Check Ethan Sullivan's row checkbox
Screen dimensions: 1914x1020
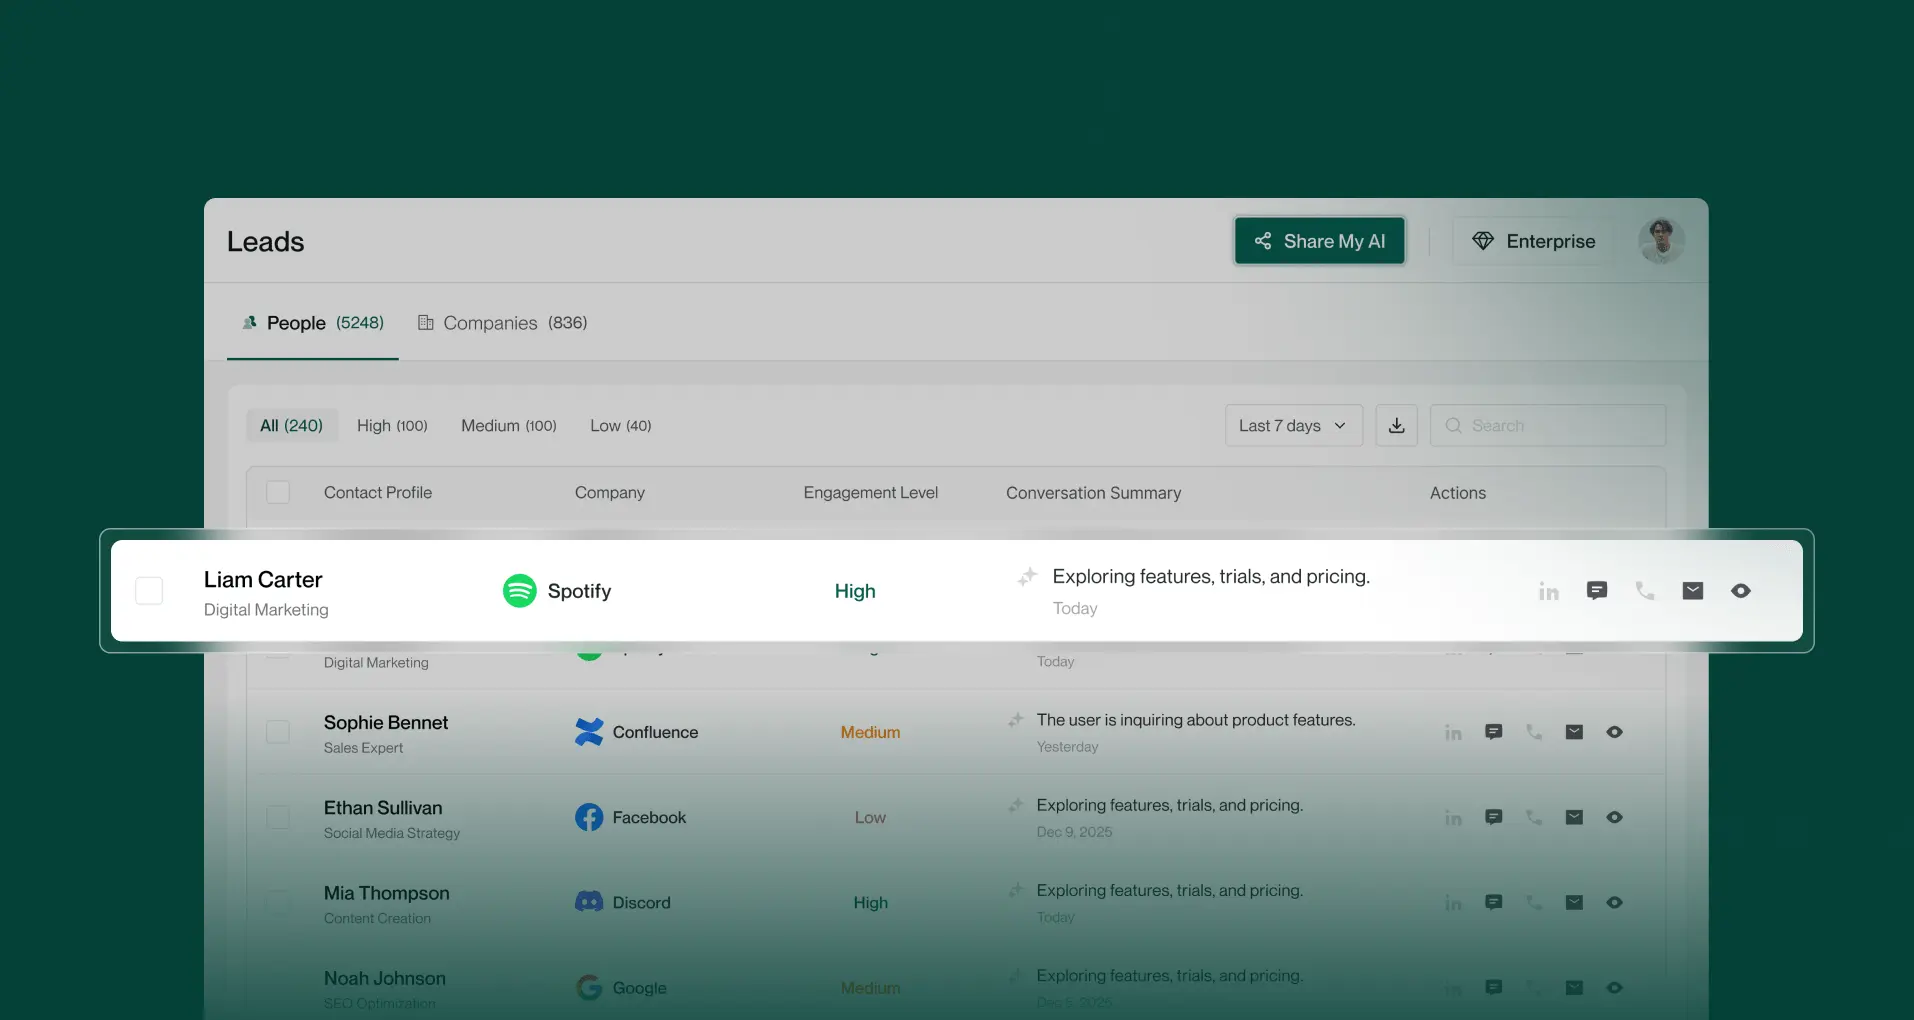pyautogui.click(x=278, y=817)
